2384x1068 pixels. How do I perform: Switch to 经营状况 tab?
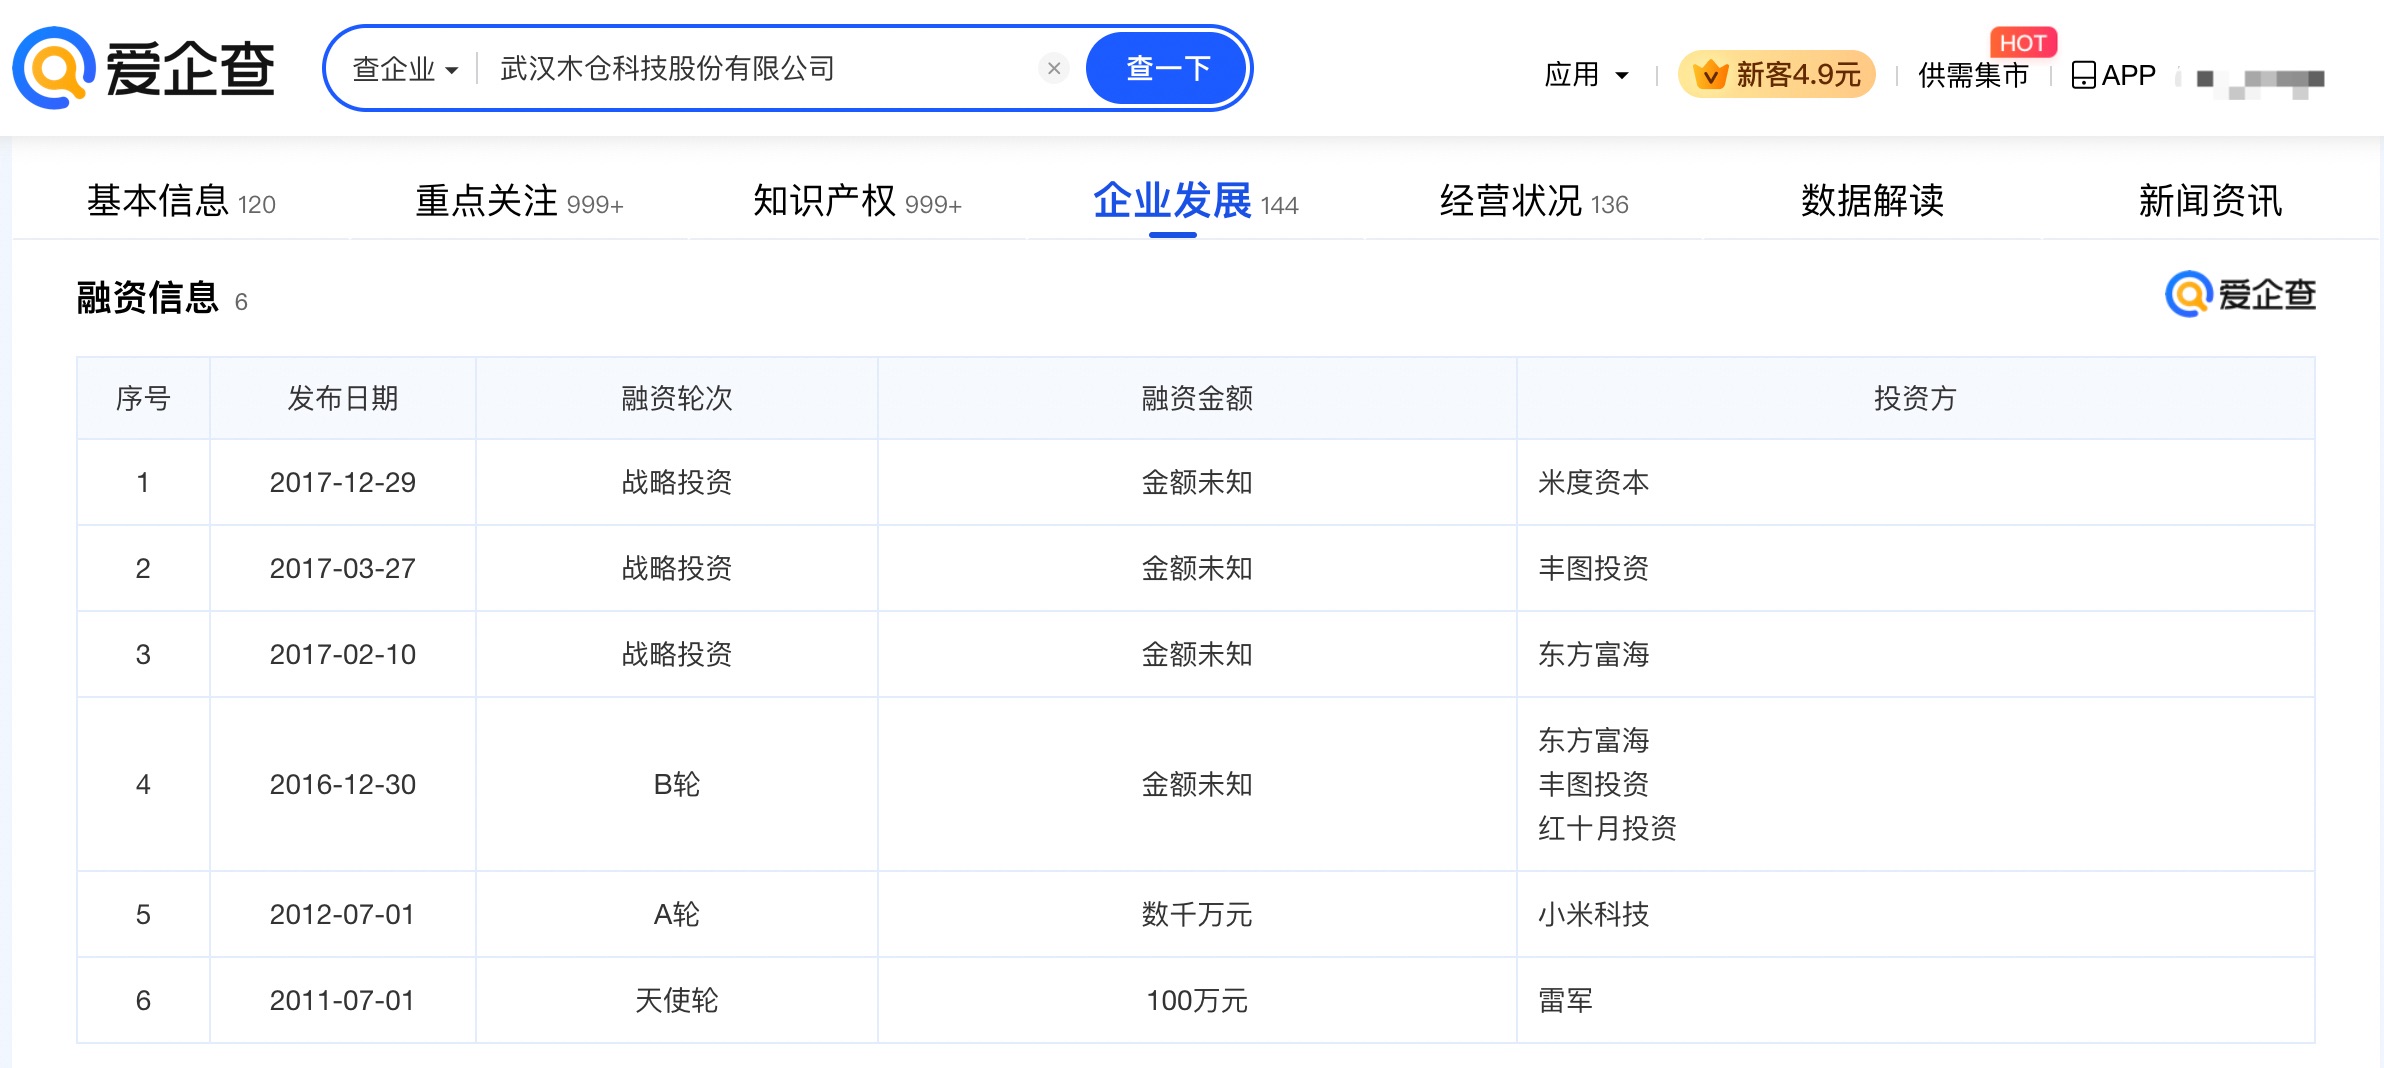tap(1534, 201)
